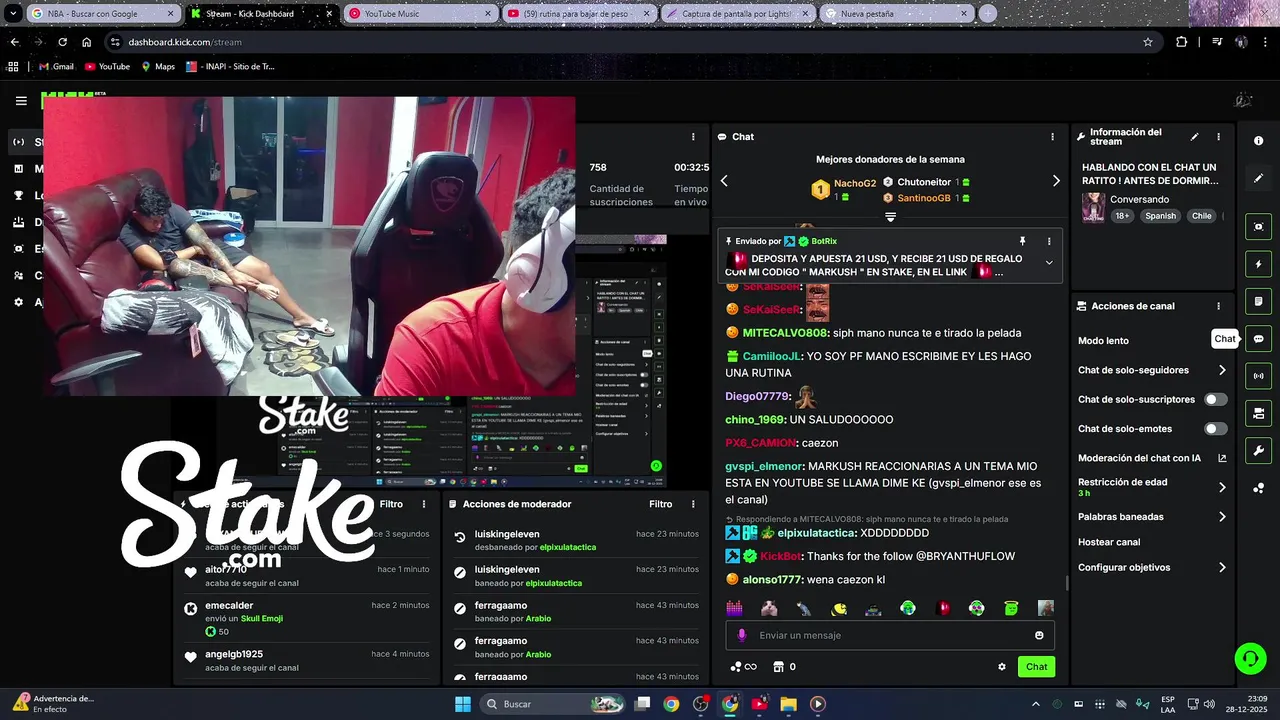Click the chat scrollbar

coord(1066,583)
